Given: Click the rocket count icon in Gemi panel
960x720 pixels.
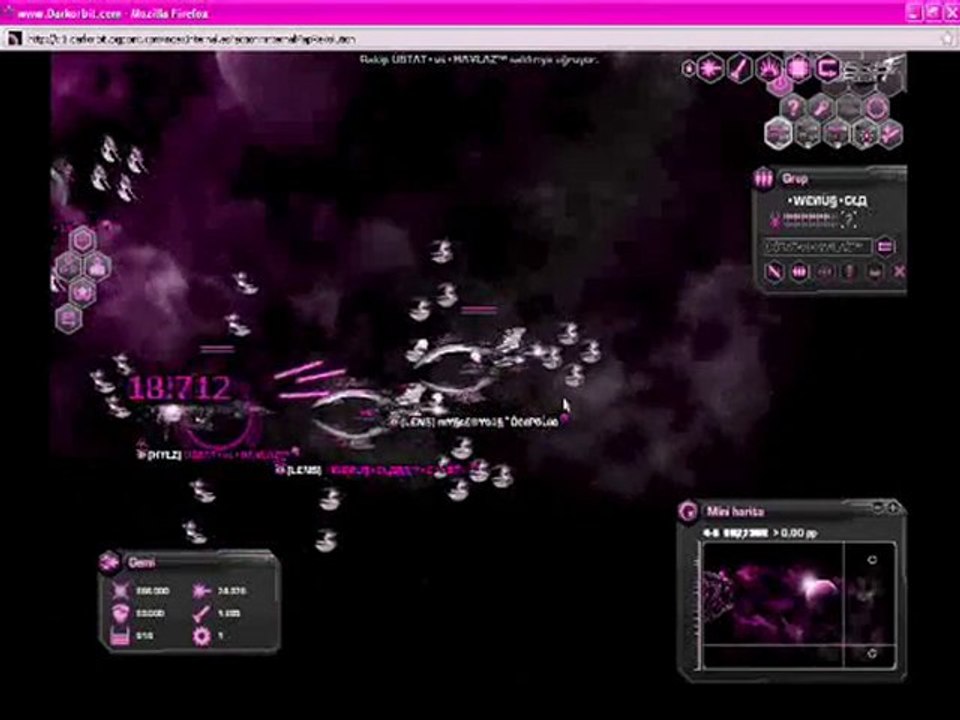Looking at the screenshot, I should click(x=201, y=613).
